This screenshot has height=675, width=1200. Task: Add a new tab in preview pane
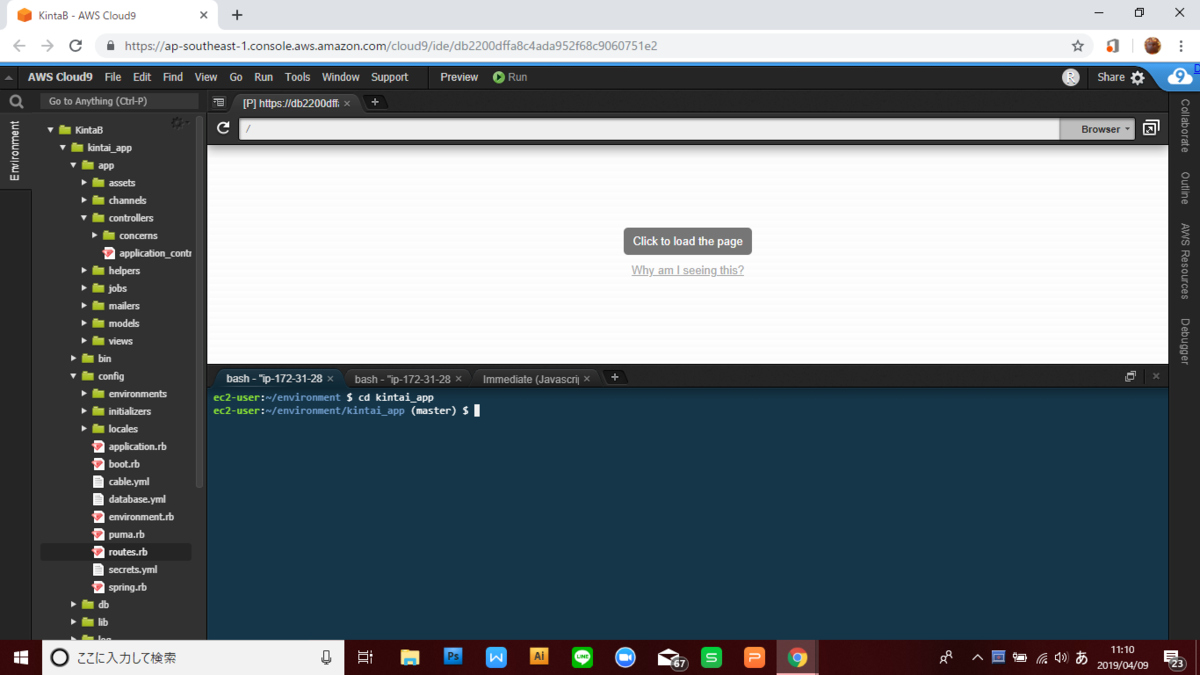[x=375, y=102]
